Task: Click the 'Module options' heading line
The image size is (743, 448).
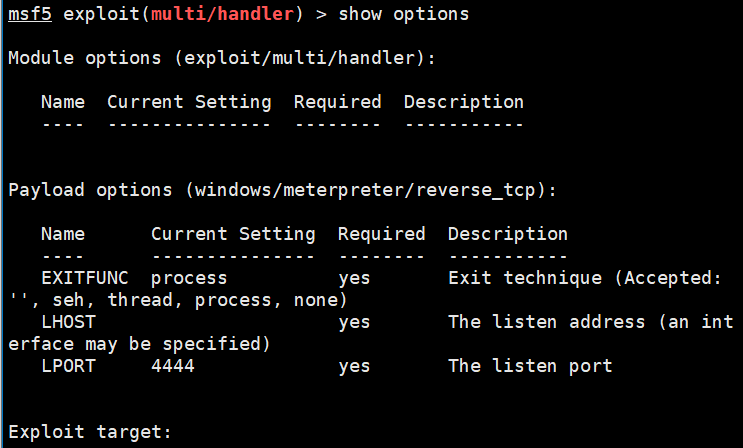Action: 221,58
